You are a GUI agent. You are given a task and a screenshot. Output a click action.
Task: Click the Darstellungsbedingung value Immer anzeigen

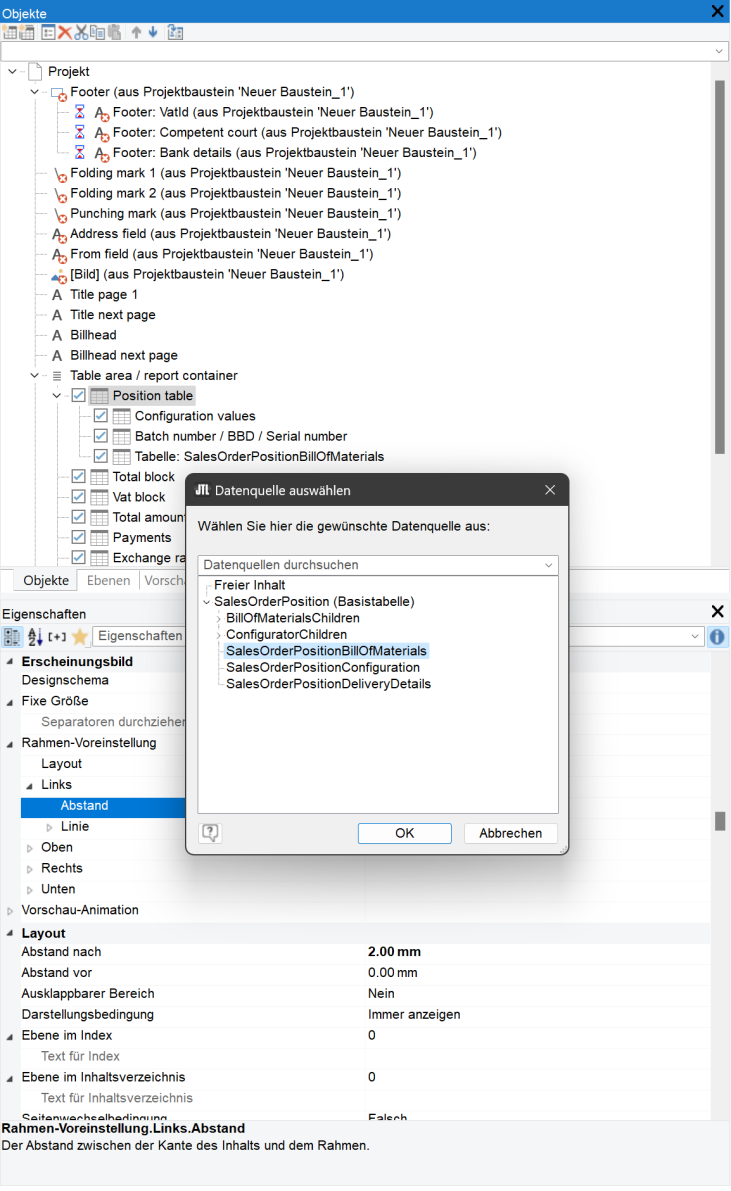(x=414, y=1016)
